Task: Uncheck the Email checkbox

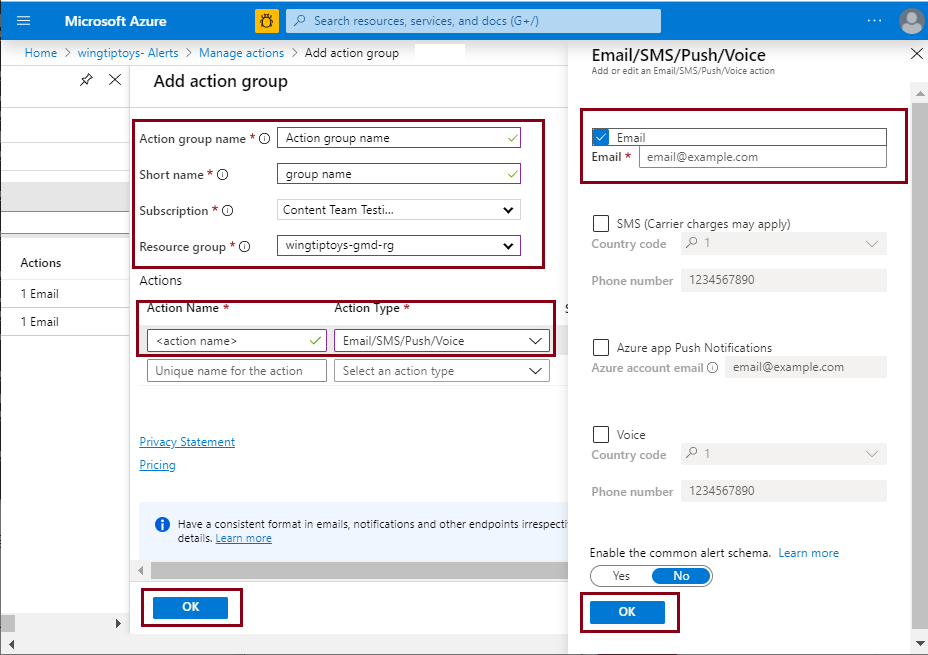Action: 599,137
